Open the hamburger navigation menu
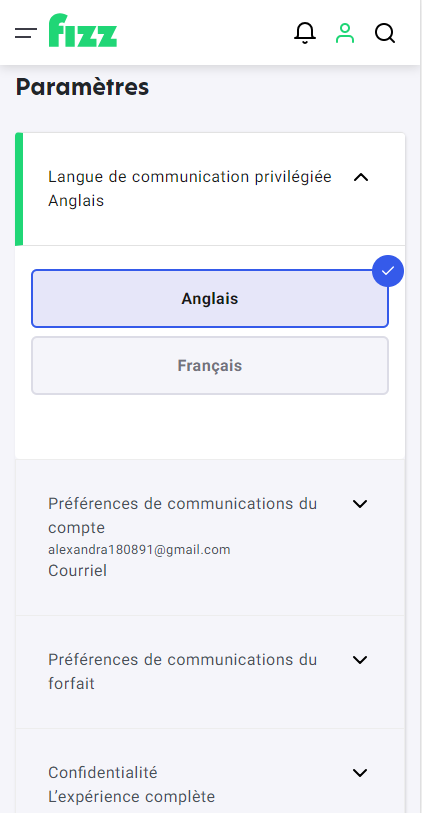422x813 pixels. [x=26, y=34]
